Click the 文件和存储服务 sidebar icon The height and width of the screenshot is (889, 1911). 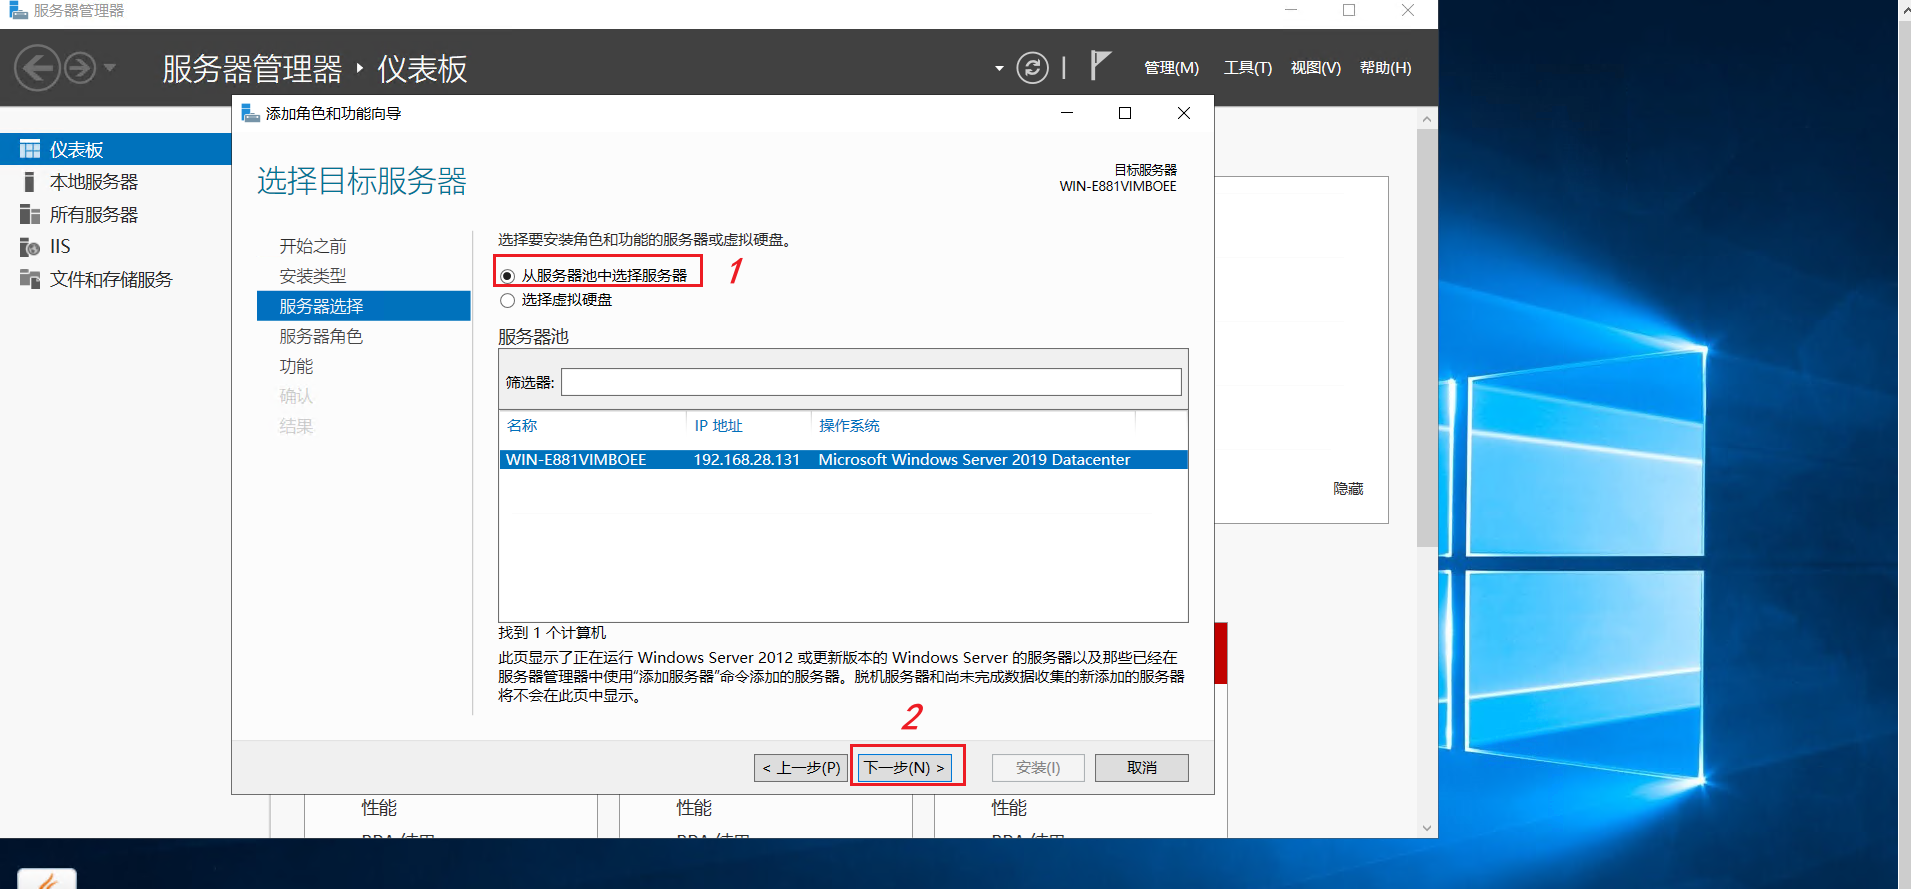tap(30, 279)
